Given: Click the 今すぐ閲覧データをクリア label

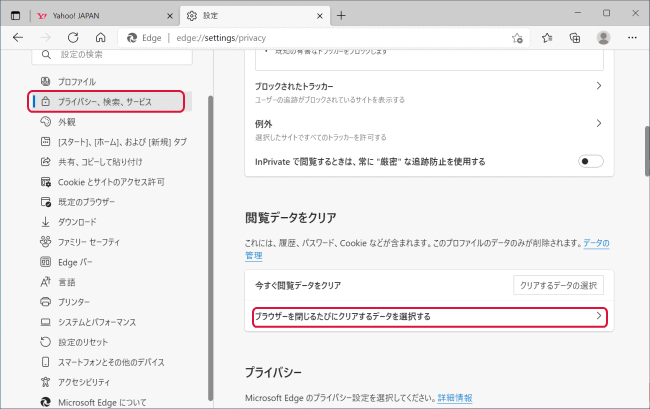Looking at the screenshot, I should [x=298, y=286].
